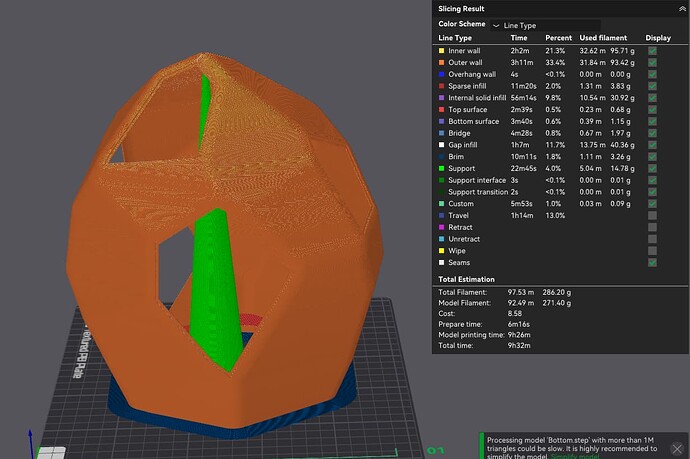Click the Time column header
This screenshot has width=690, height=459.
(x=519, y=38)
